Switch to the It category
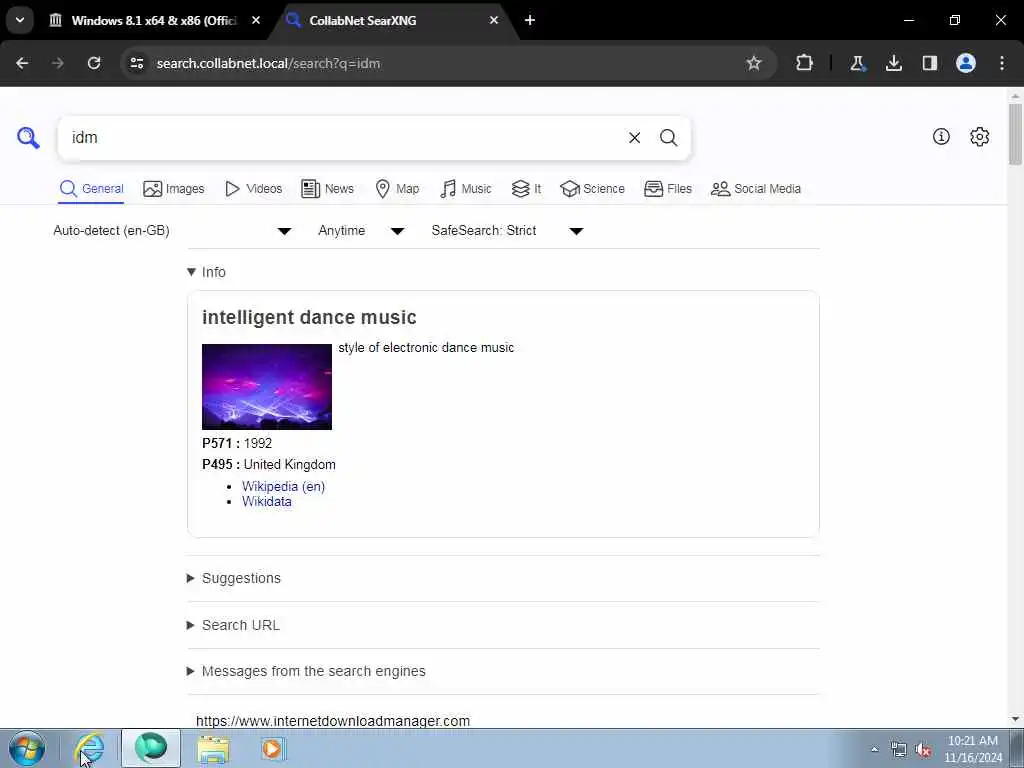Screen dimensions: 1024x768 point(526,189)
